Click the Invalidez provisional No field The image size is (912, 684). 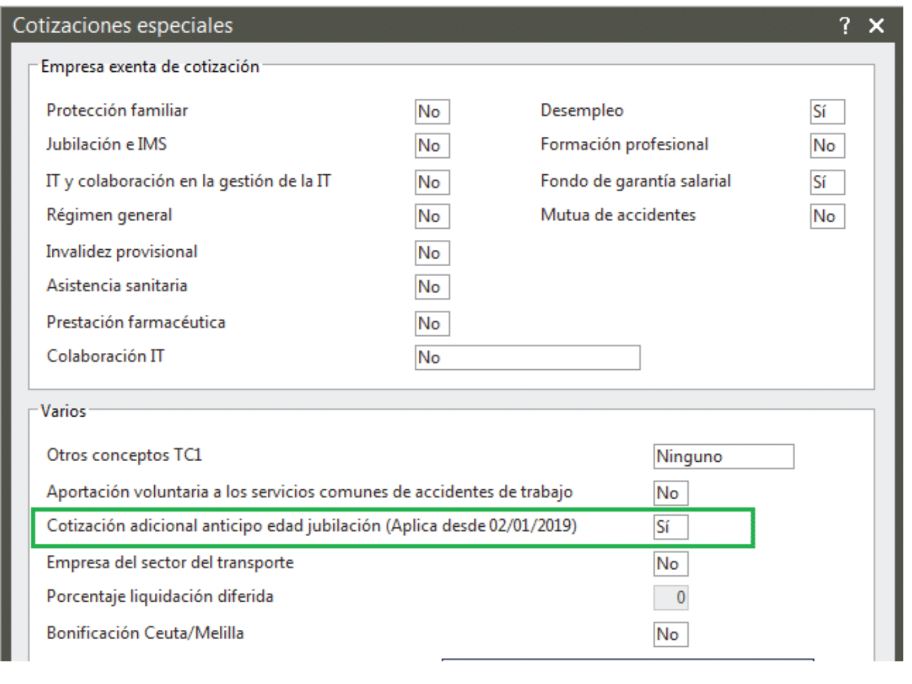[432, 253]
